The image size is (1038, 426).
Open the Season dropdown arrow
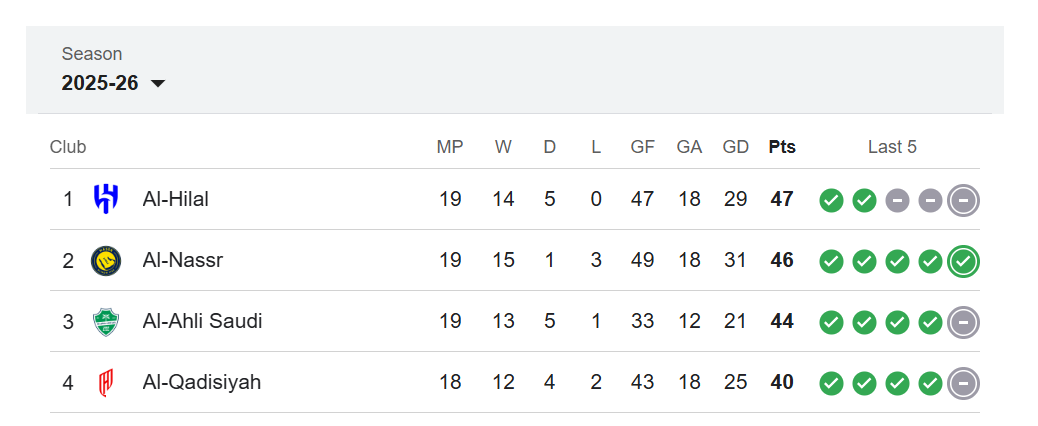(158, 84)
